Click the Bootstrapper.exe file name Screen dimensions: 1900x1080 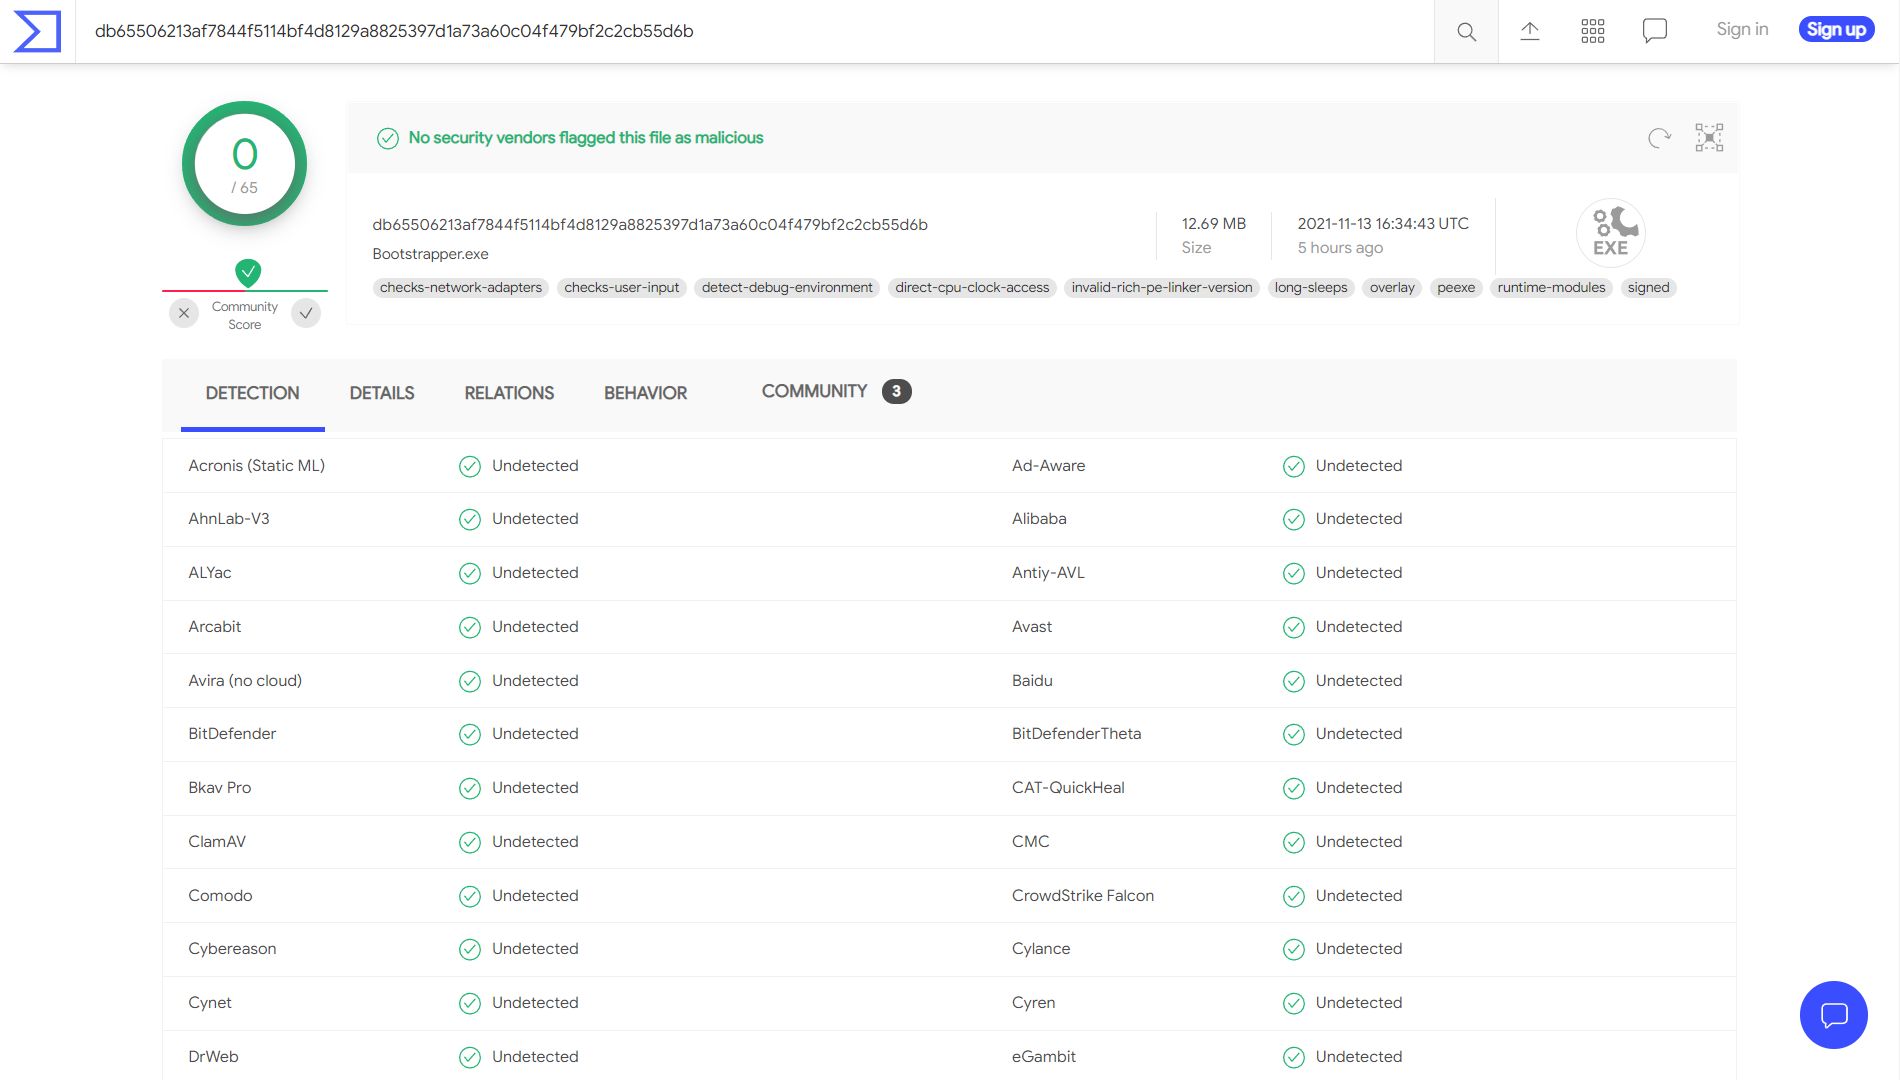click(430, 254)
